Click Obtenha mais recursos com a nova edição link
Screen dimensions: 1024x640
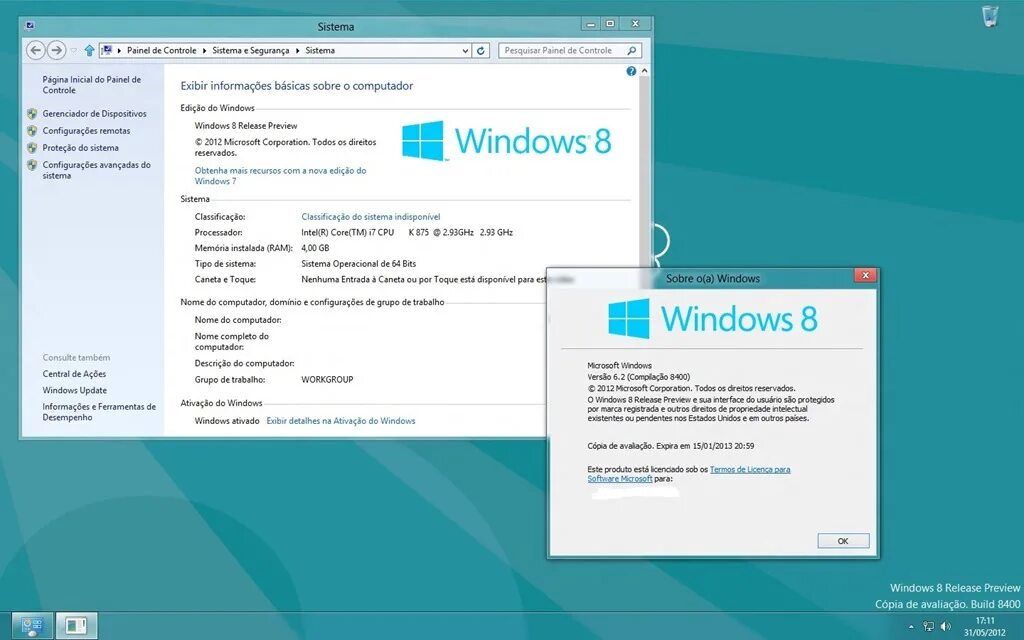coord(280,176)
